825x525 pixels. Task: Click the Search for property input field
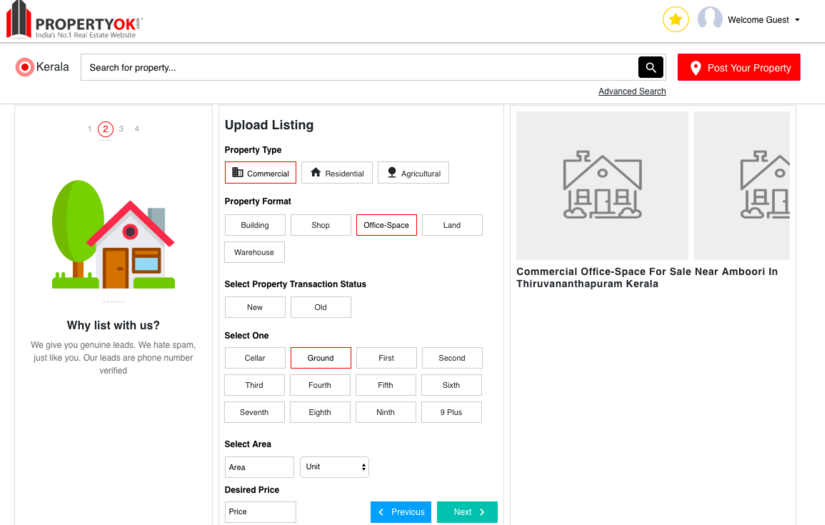[x=359, y=67]
